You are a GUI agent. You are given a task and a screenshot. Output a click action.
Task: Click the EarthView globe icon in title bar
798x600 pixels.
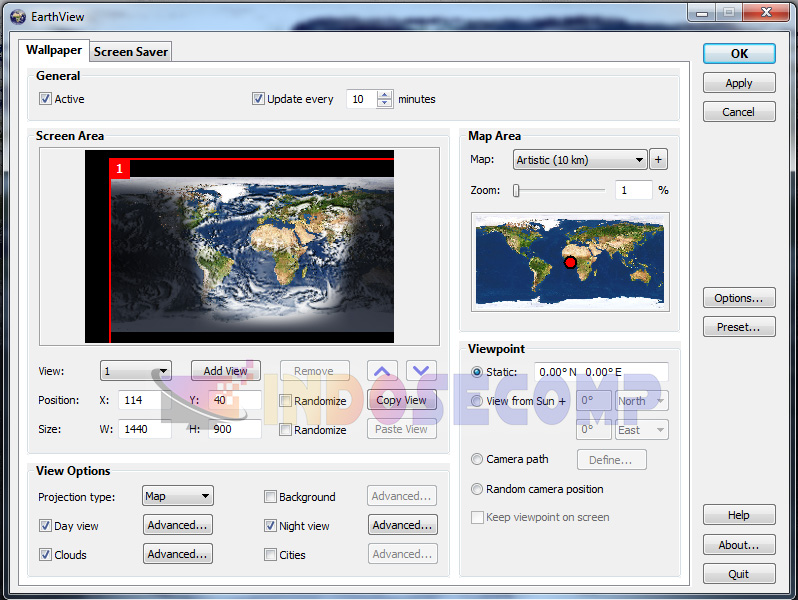18,17
